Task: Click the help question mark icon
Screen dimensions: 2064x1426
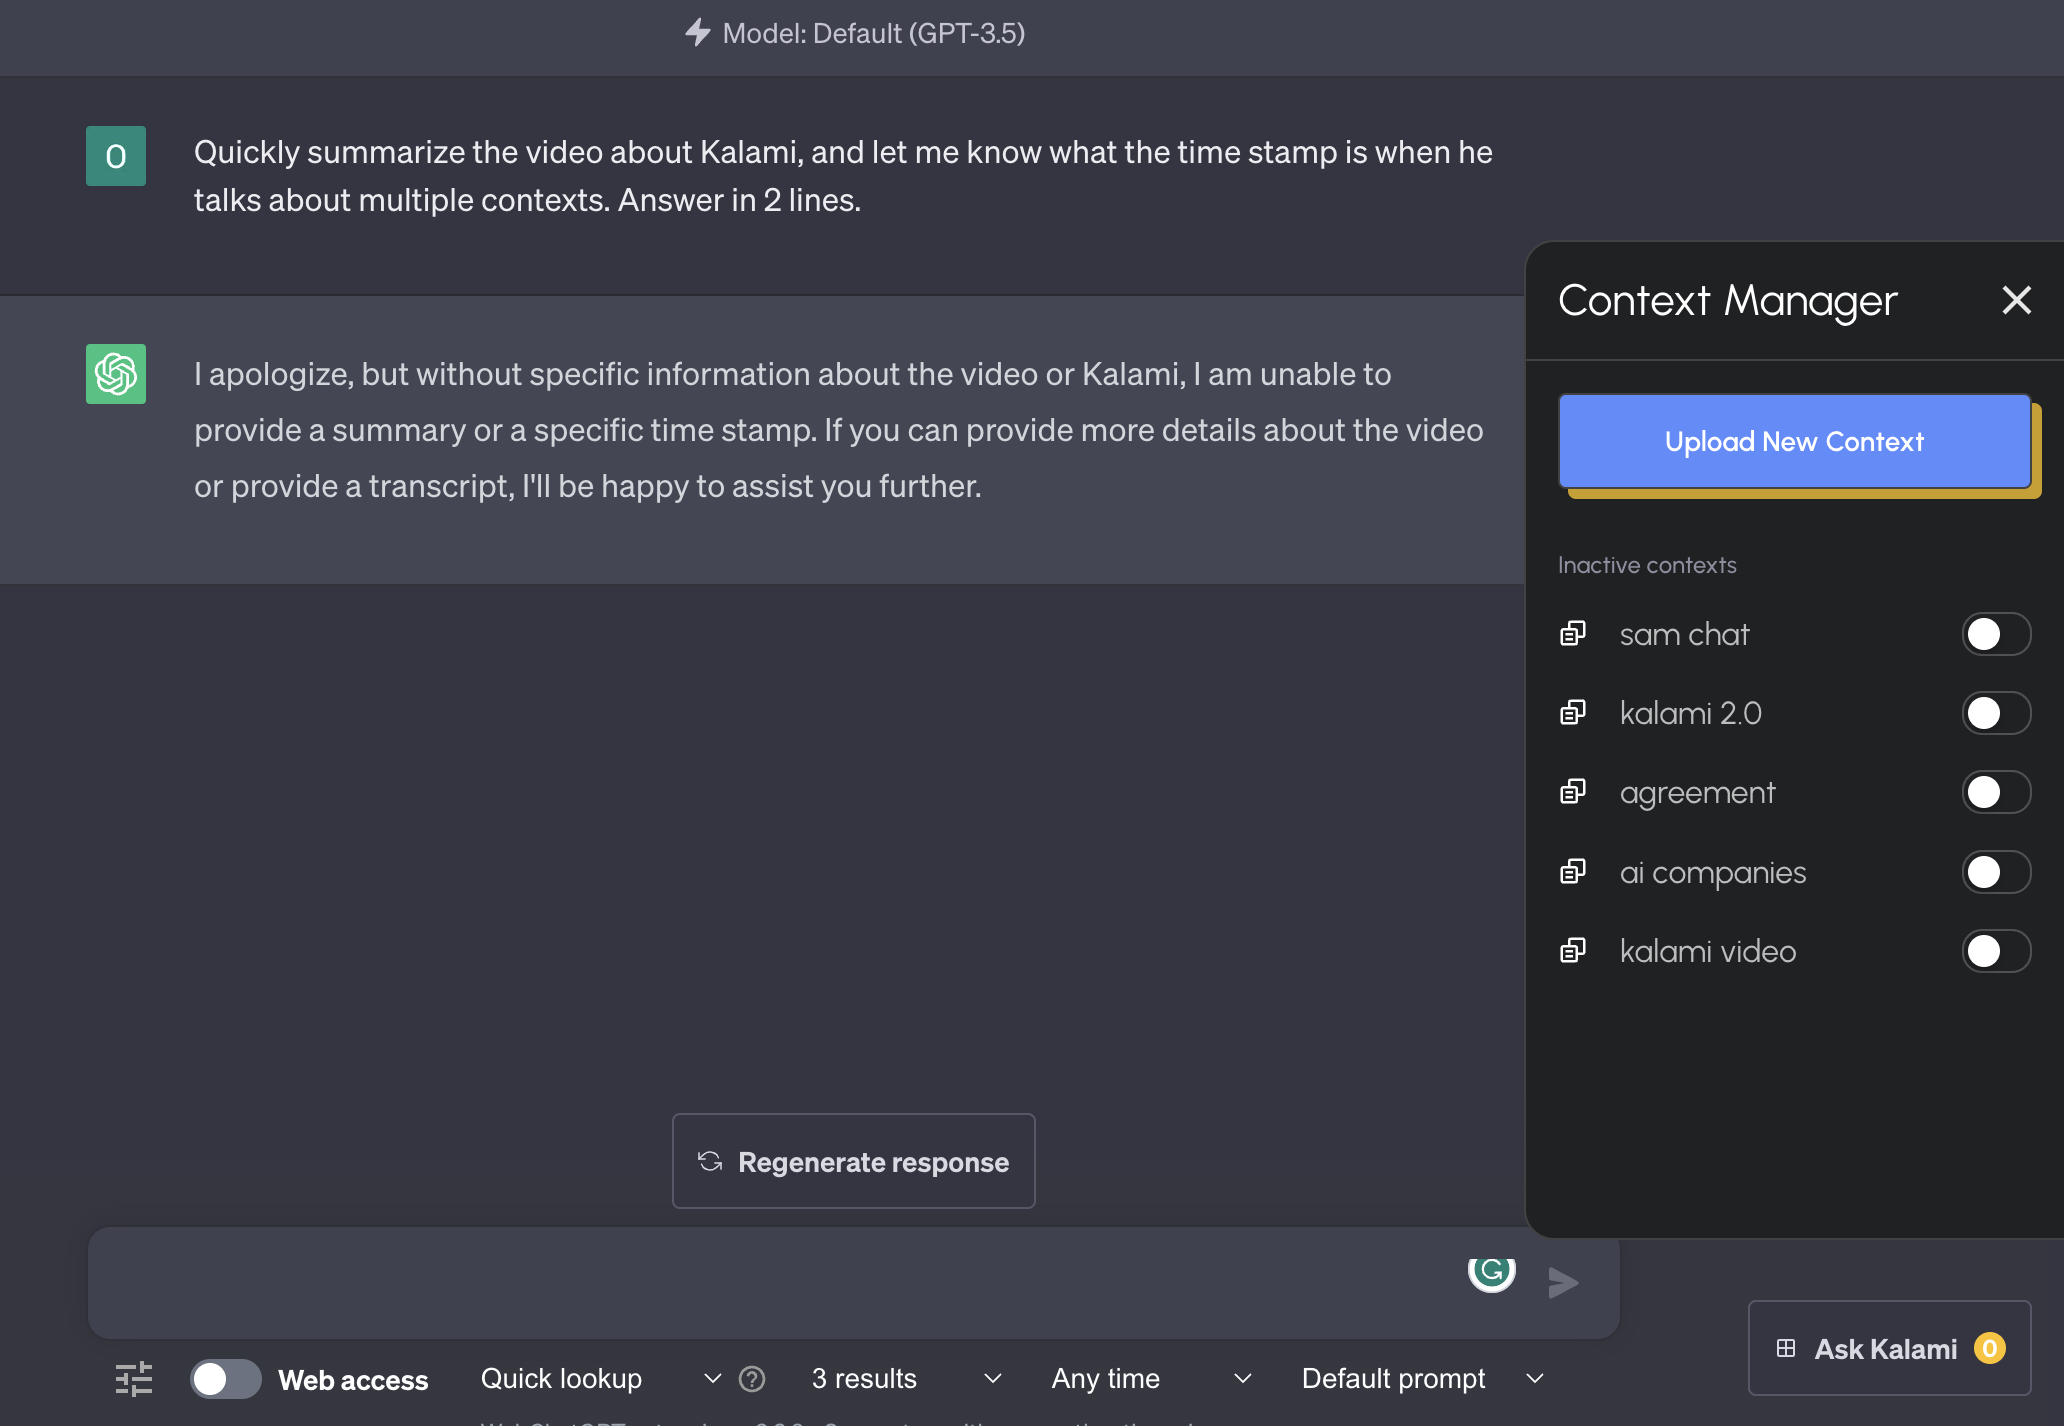Action: click(x=752, y=1379)
